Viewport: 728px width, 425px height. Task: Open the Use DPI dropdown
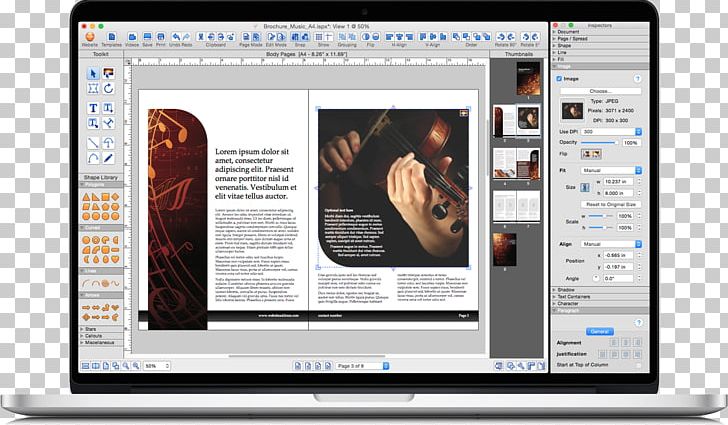pyautogui.click(x=611, y=132)
